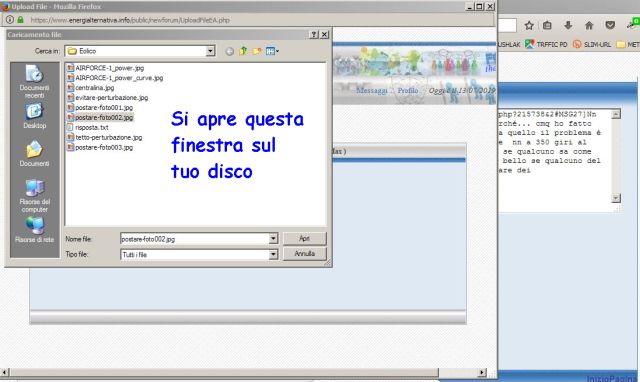Open Risorse di rete shortcut
The image size is (640, 382).
[x=34, y=229]
